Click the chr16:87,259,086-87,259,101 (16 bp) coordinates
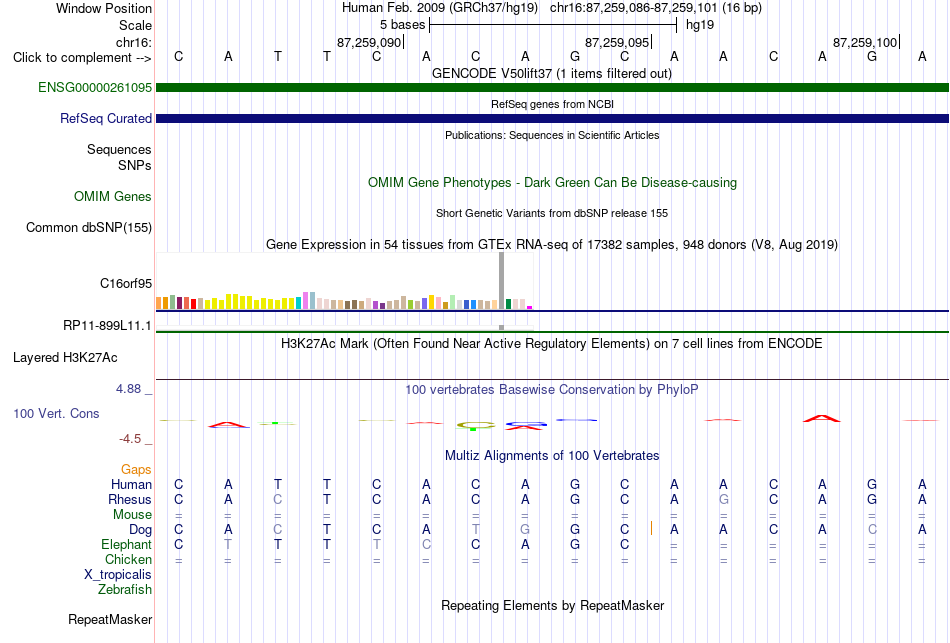 656,8
